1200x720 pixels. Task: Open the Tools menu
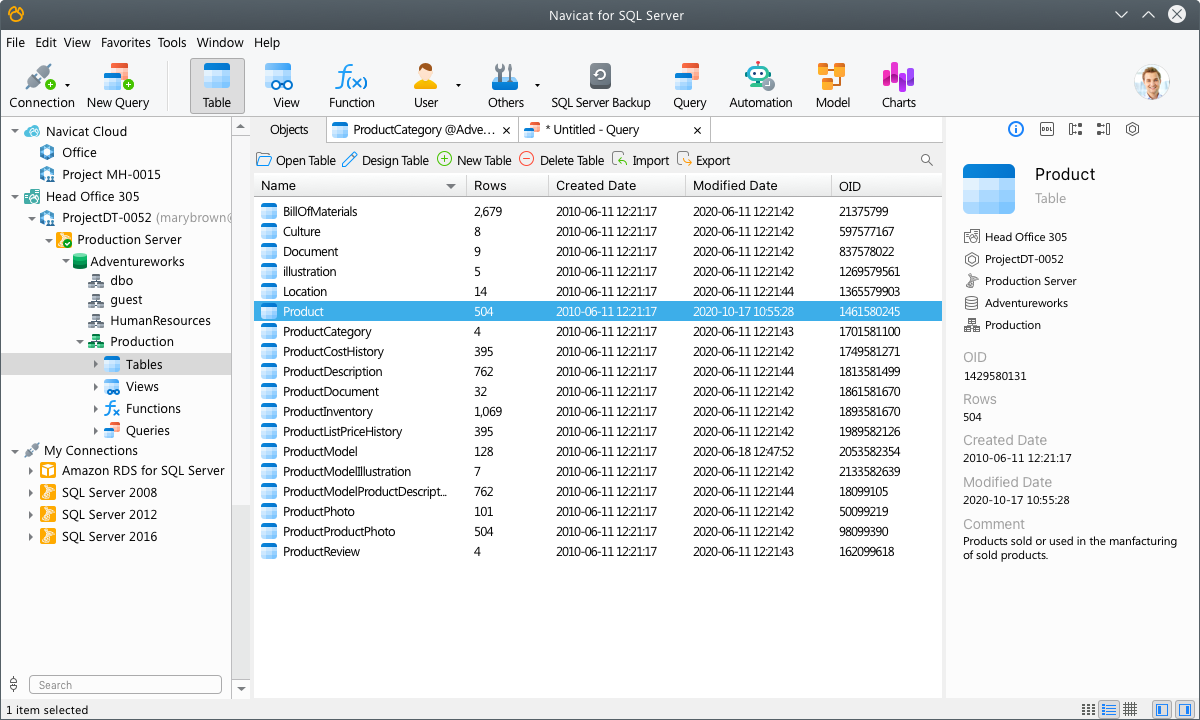[172, 43]
